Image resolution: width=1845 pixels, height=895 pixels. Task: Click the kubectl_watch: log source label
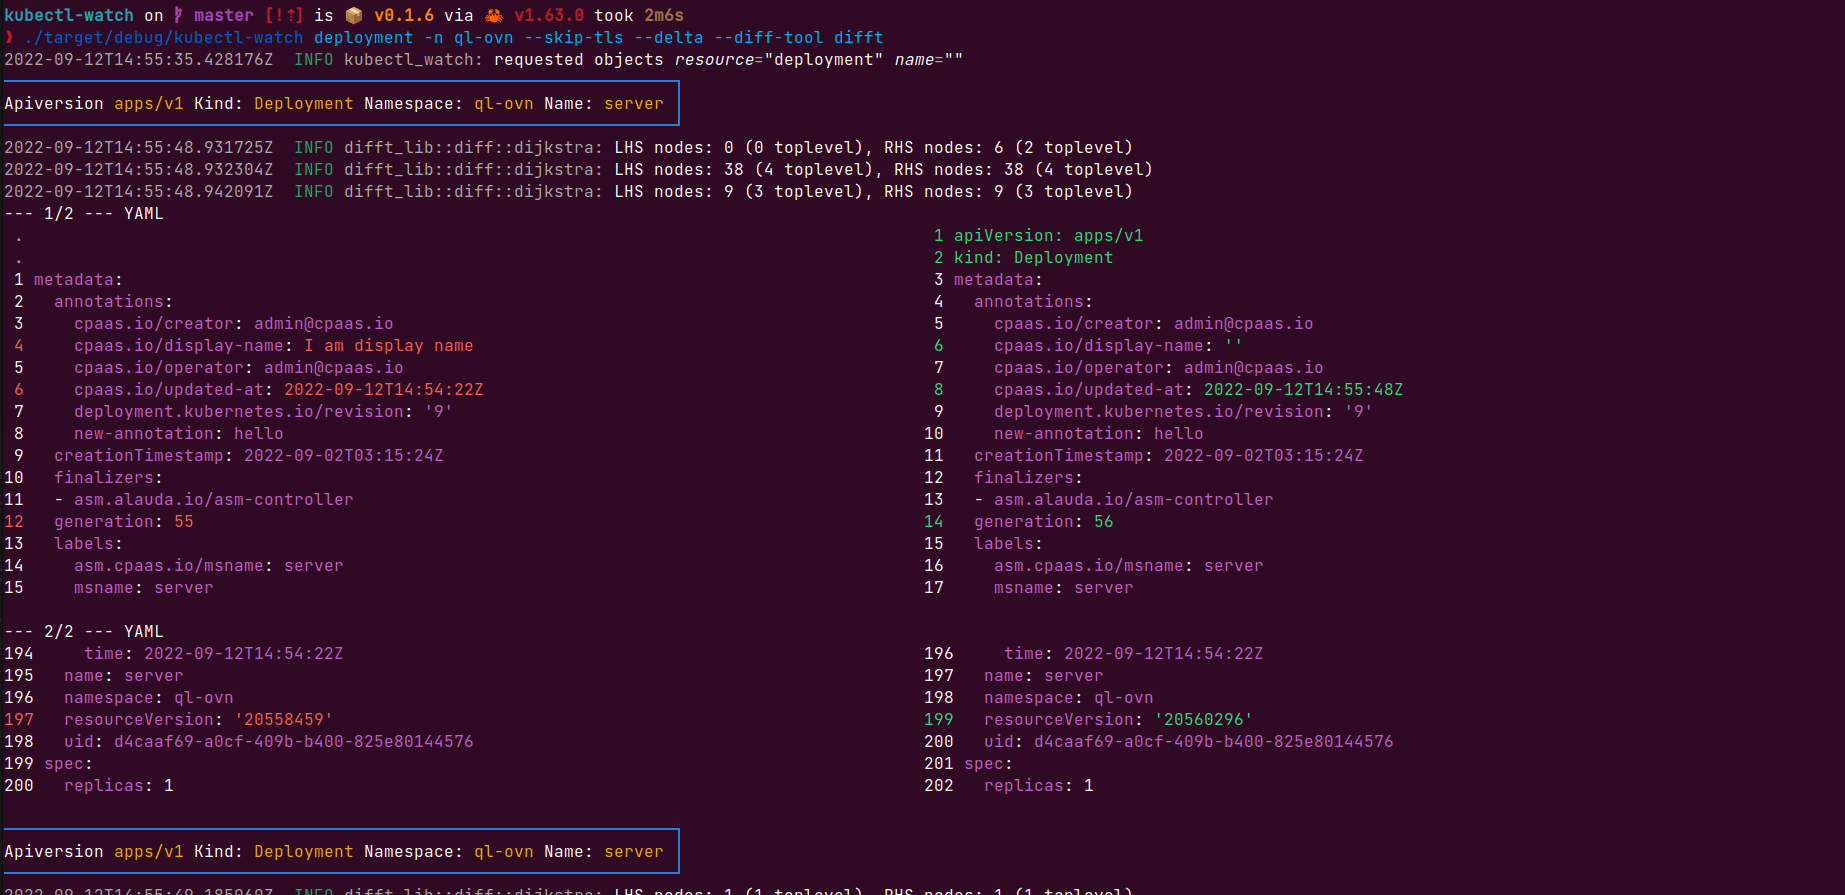[x=414, y=59]
